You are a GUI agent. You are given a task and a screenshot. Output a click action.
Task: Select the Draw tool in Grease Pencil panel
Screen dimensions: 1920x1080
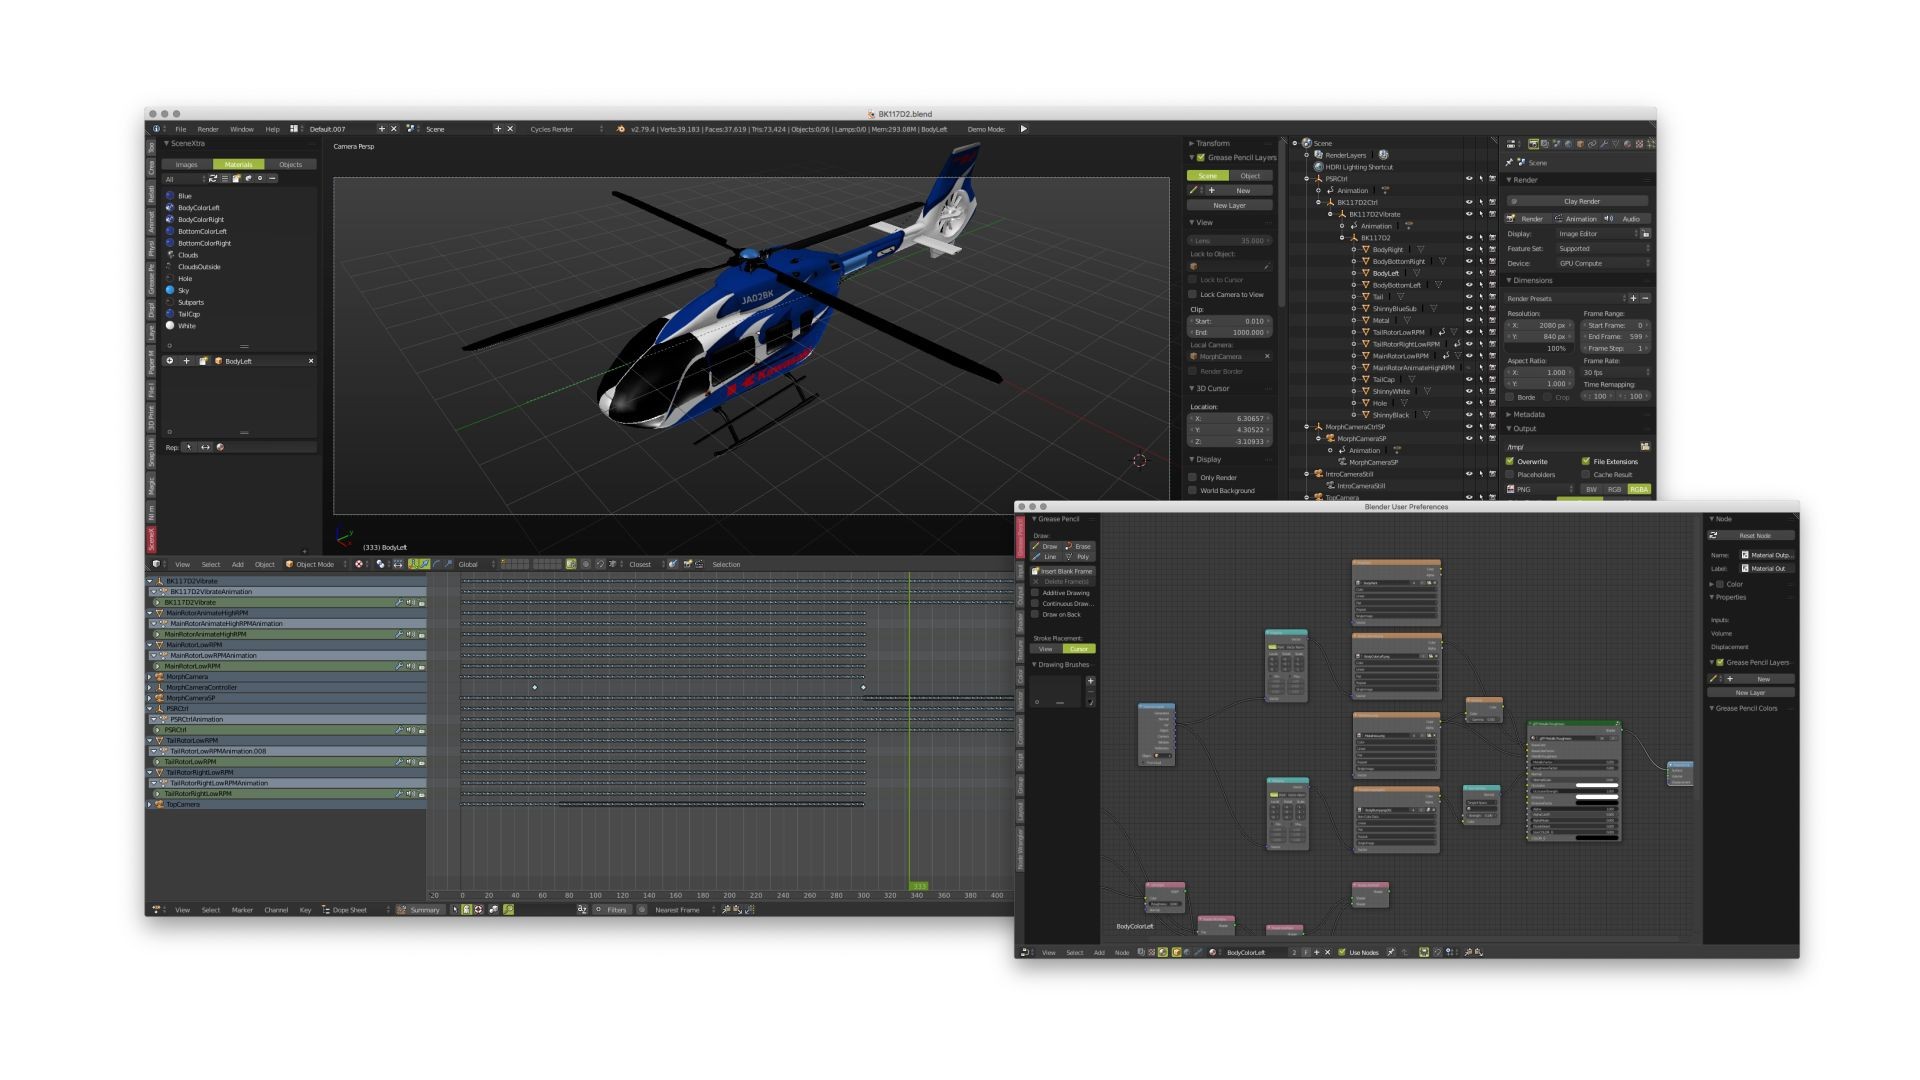pyautogui.click(x=1046, y=546)
